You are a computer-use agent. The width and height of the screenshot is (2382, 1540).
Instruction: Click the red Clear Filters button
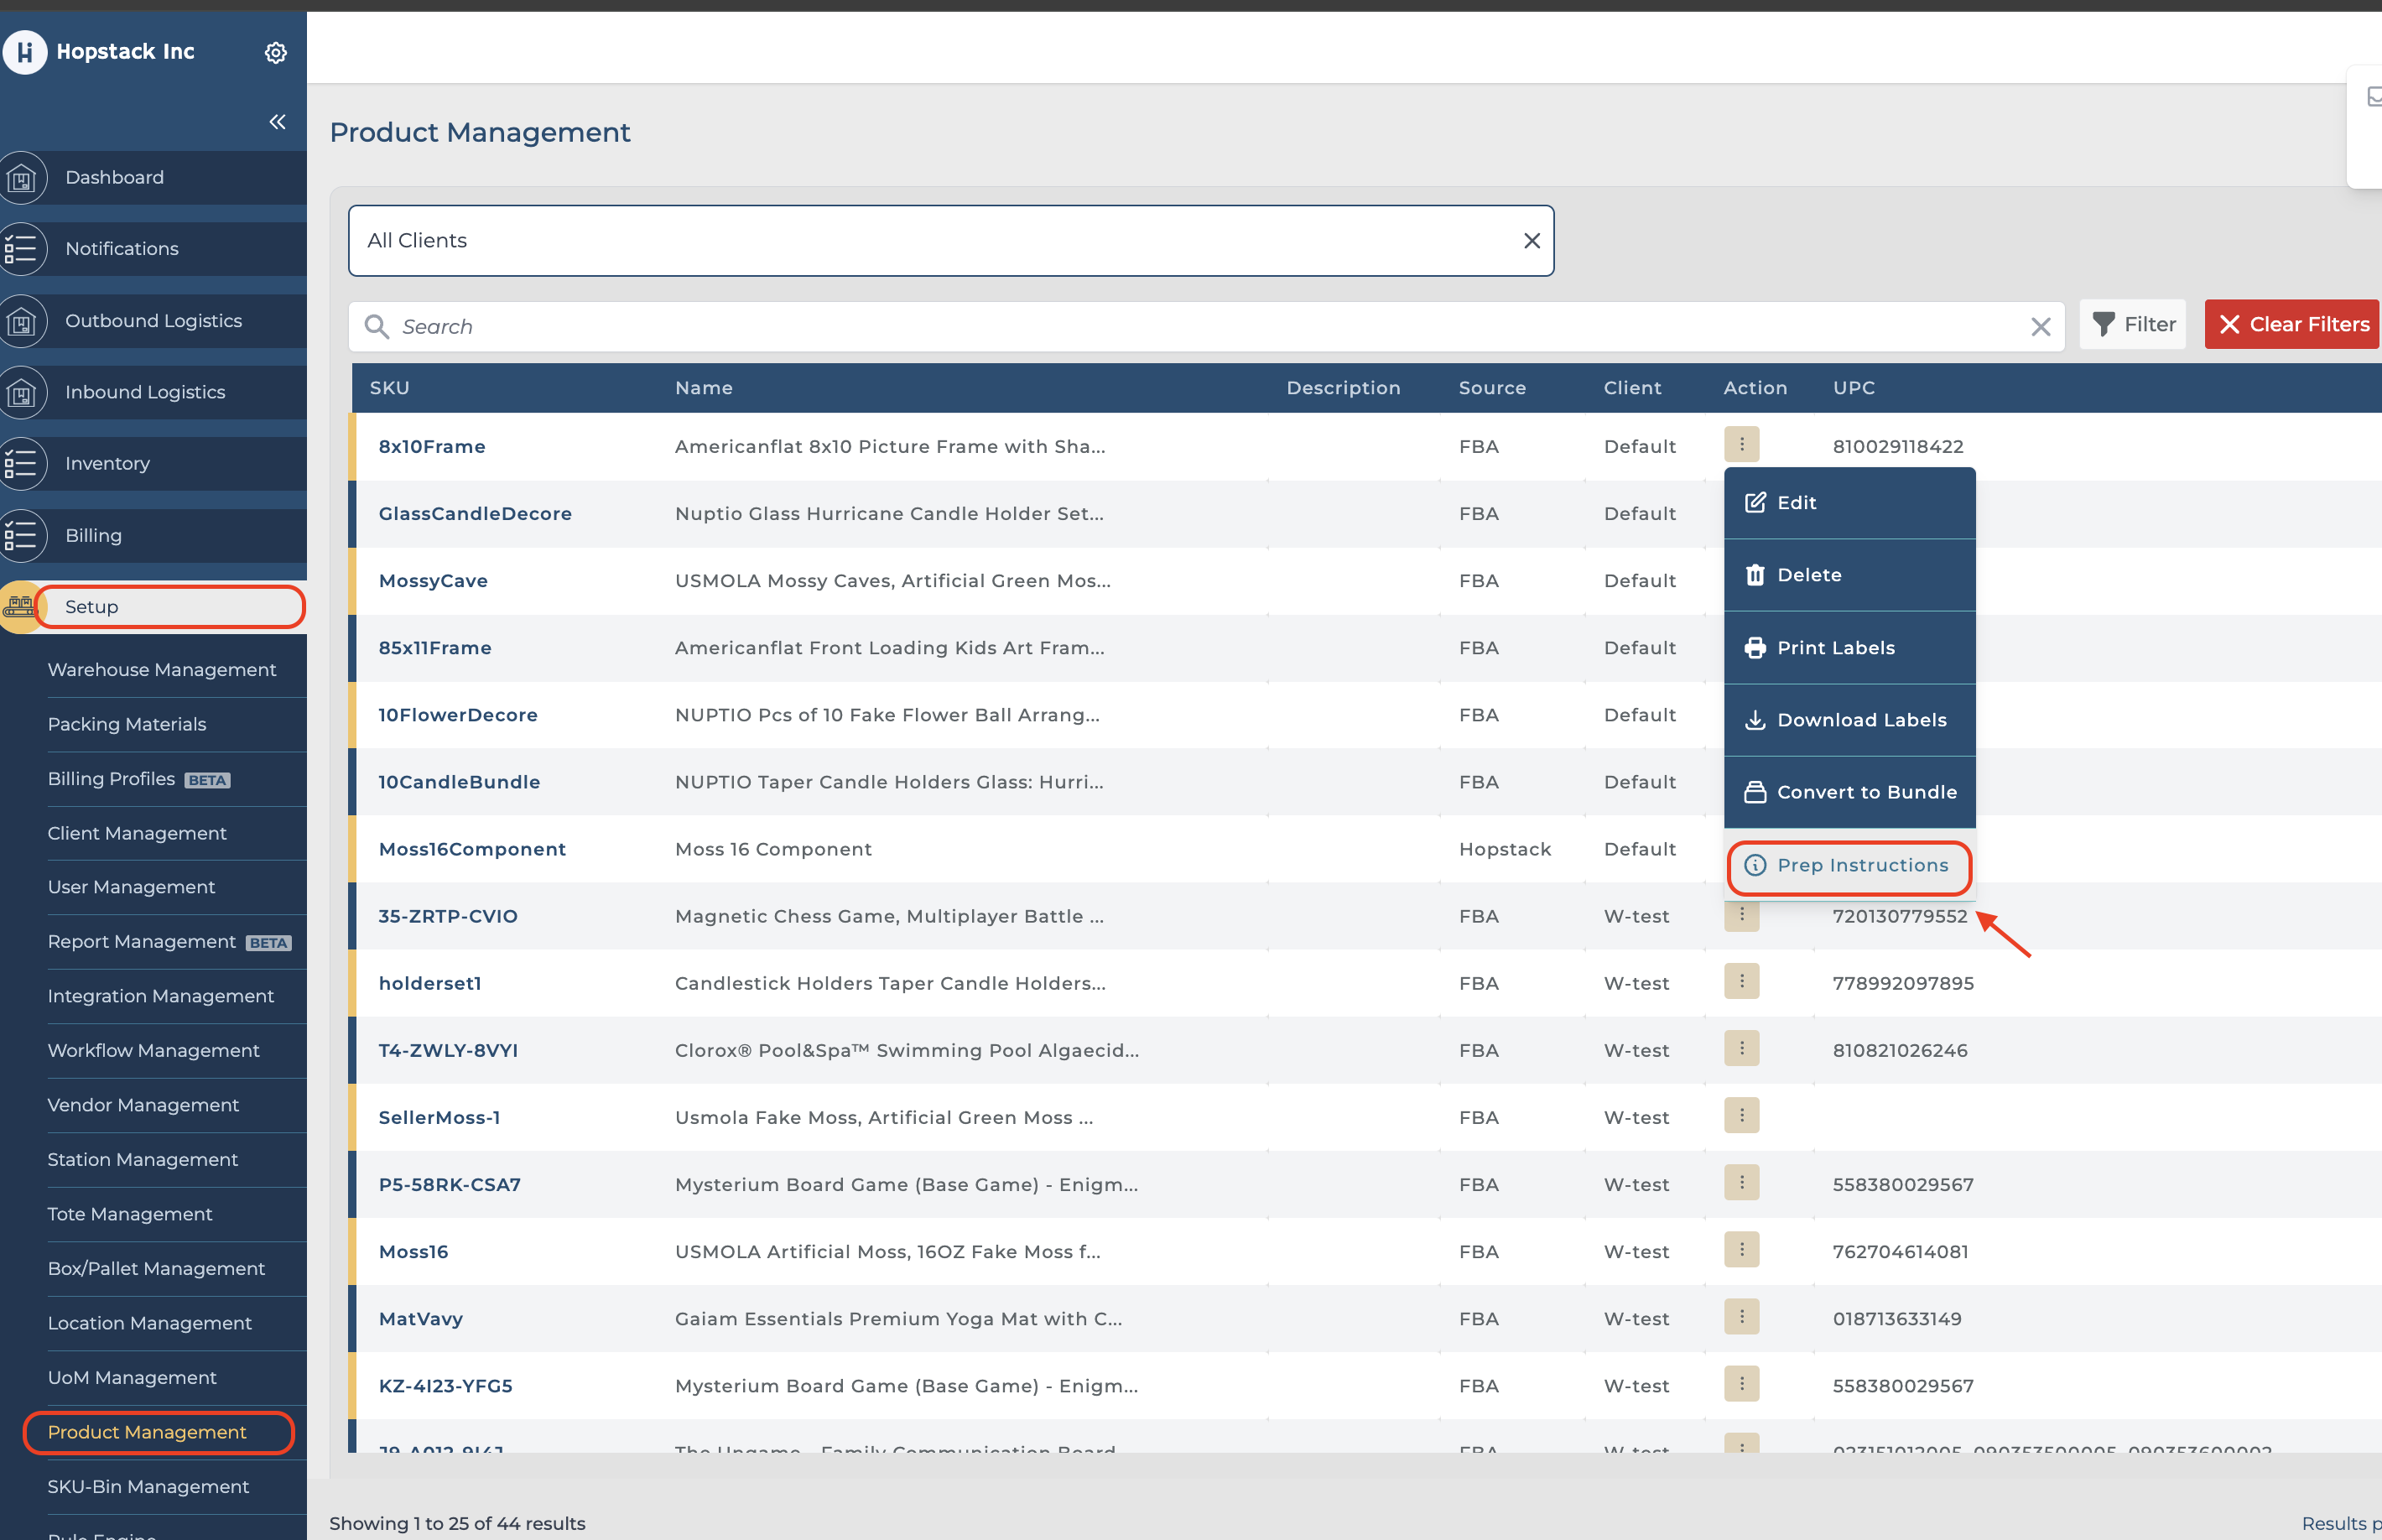coord(2292,324)
